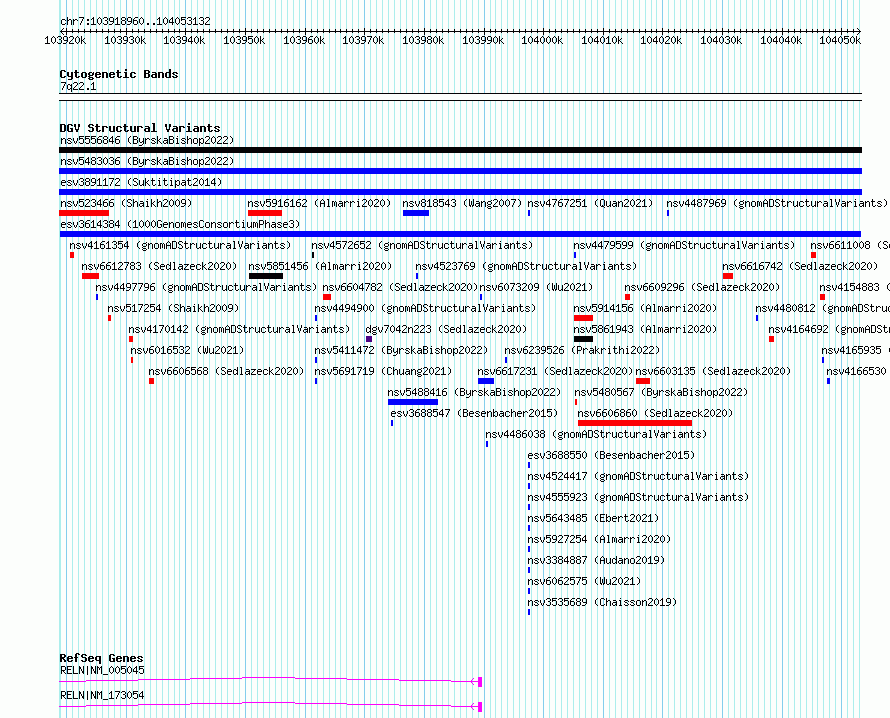Open nsv4767251 (Quan2021) variant

(590, 203)
